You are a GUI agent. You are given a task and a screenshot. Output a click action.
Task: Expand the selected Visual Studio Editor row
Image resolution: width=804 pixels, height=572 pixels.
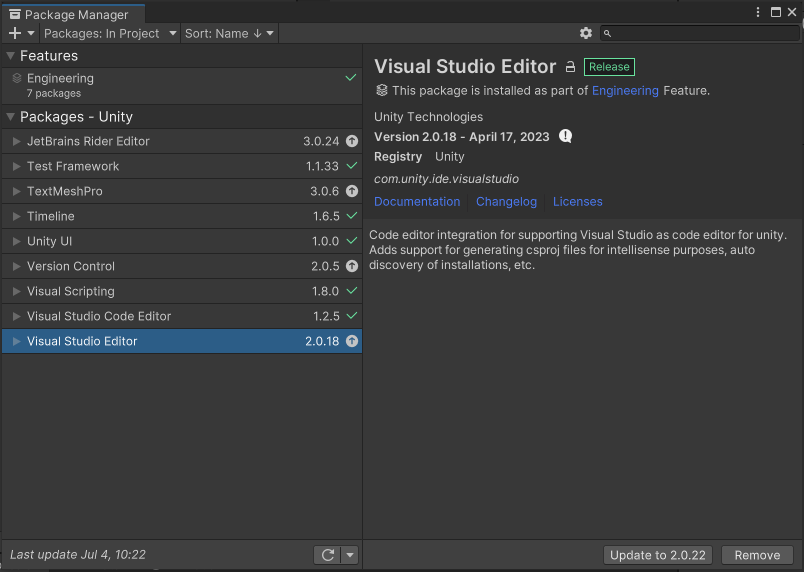16,341
